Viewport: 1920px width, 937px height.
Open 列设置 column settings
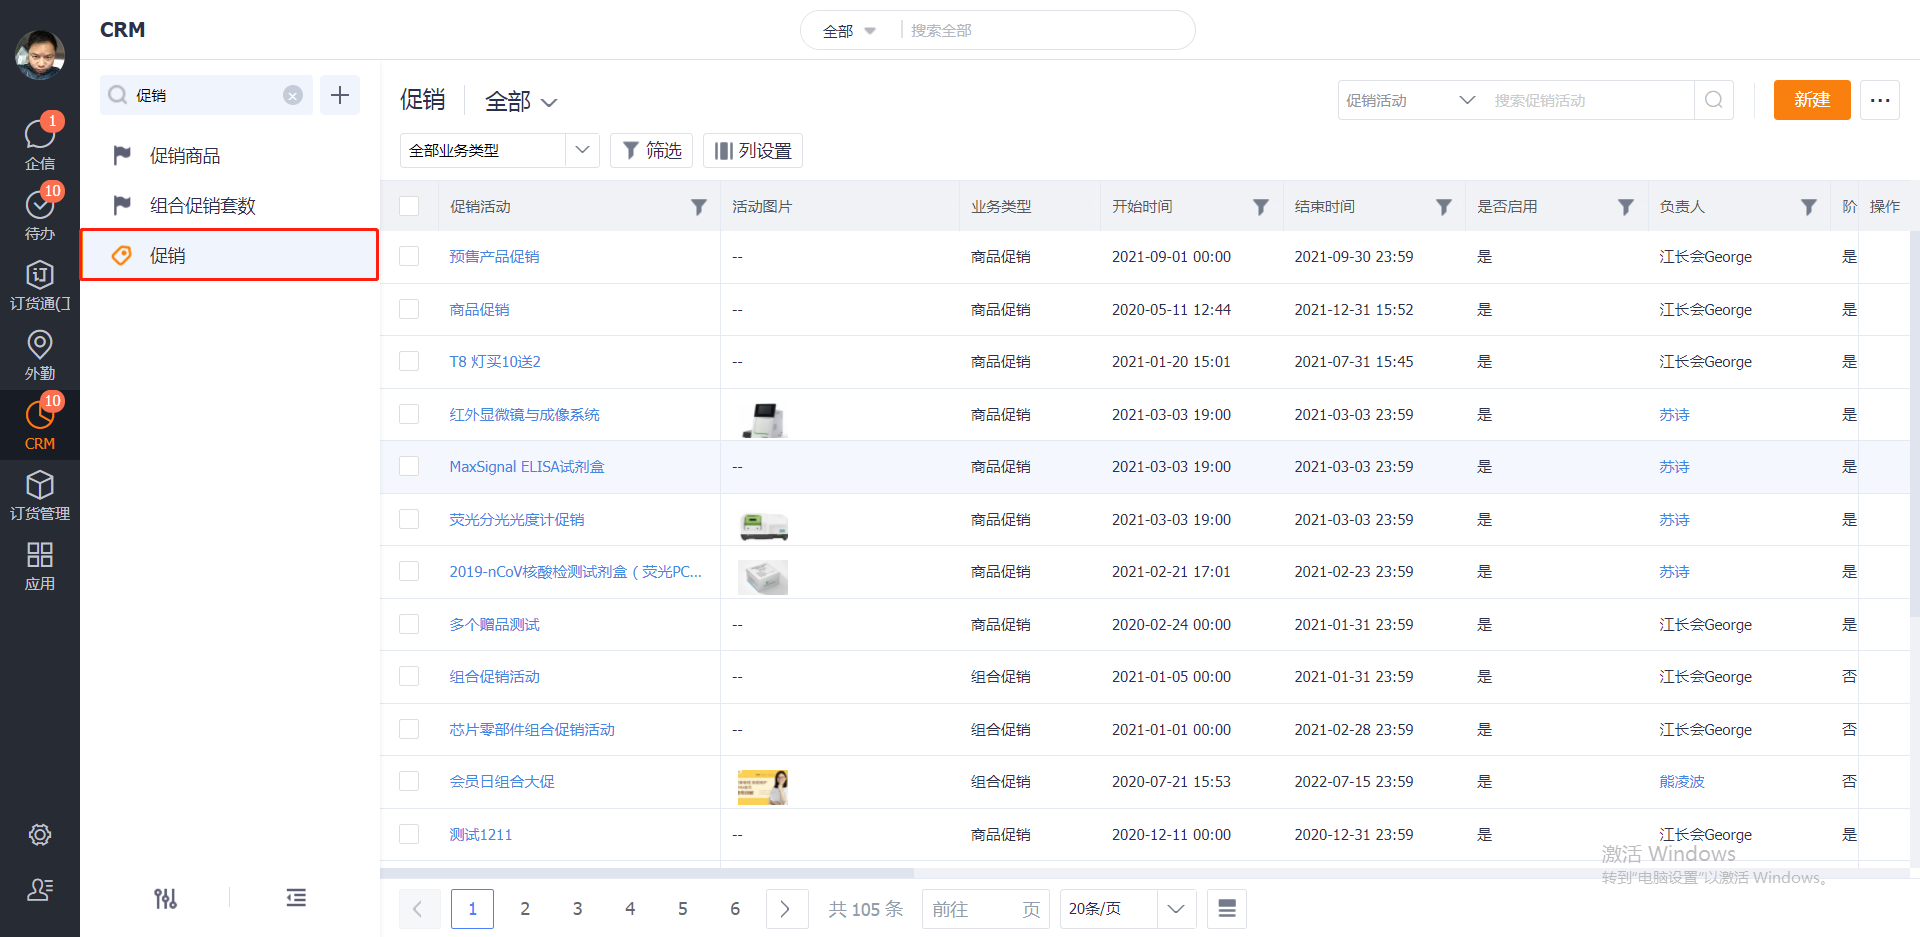(752, 150)
